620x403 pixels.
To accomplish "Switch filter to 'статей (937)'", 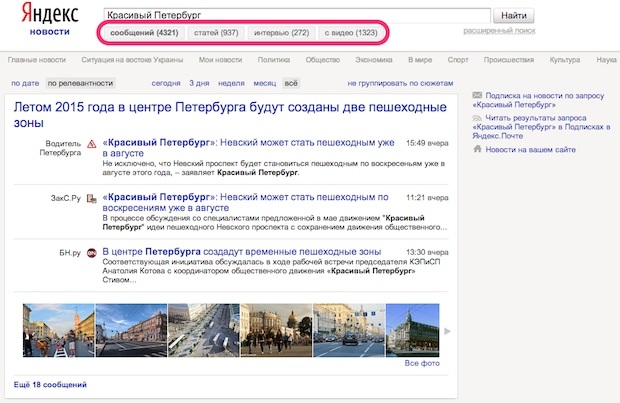I will (214, 34).
